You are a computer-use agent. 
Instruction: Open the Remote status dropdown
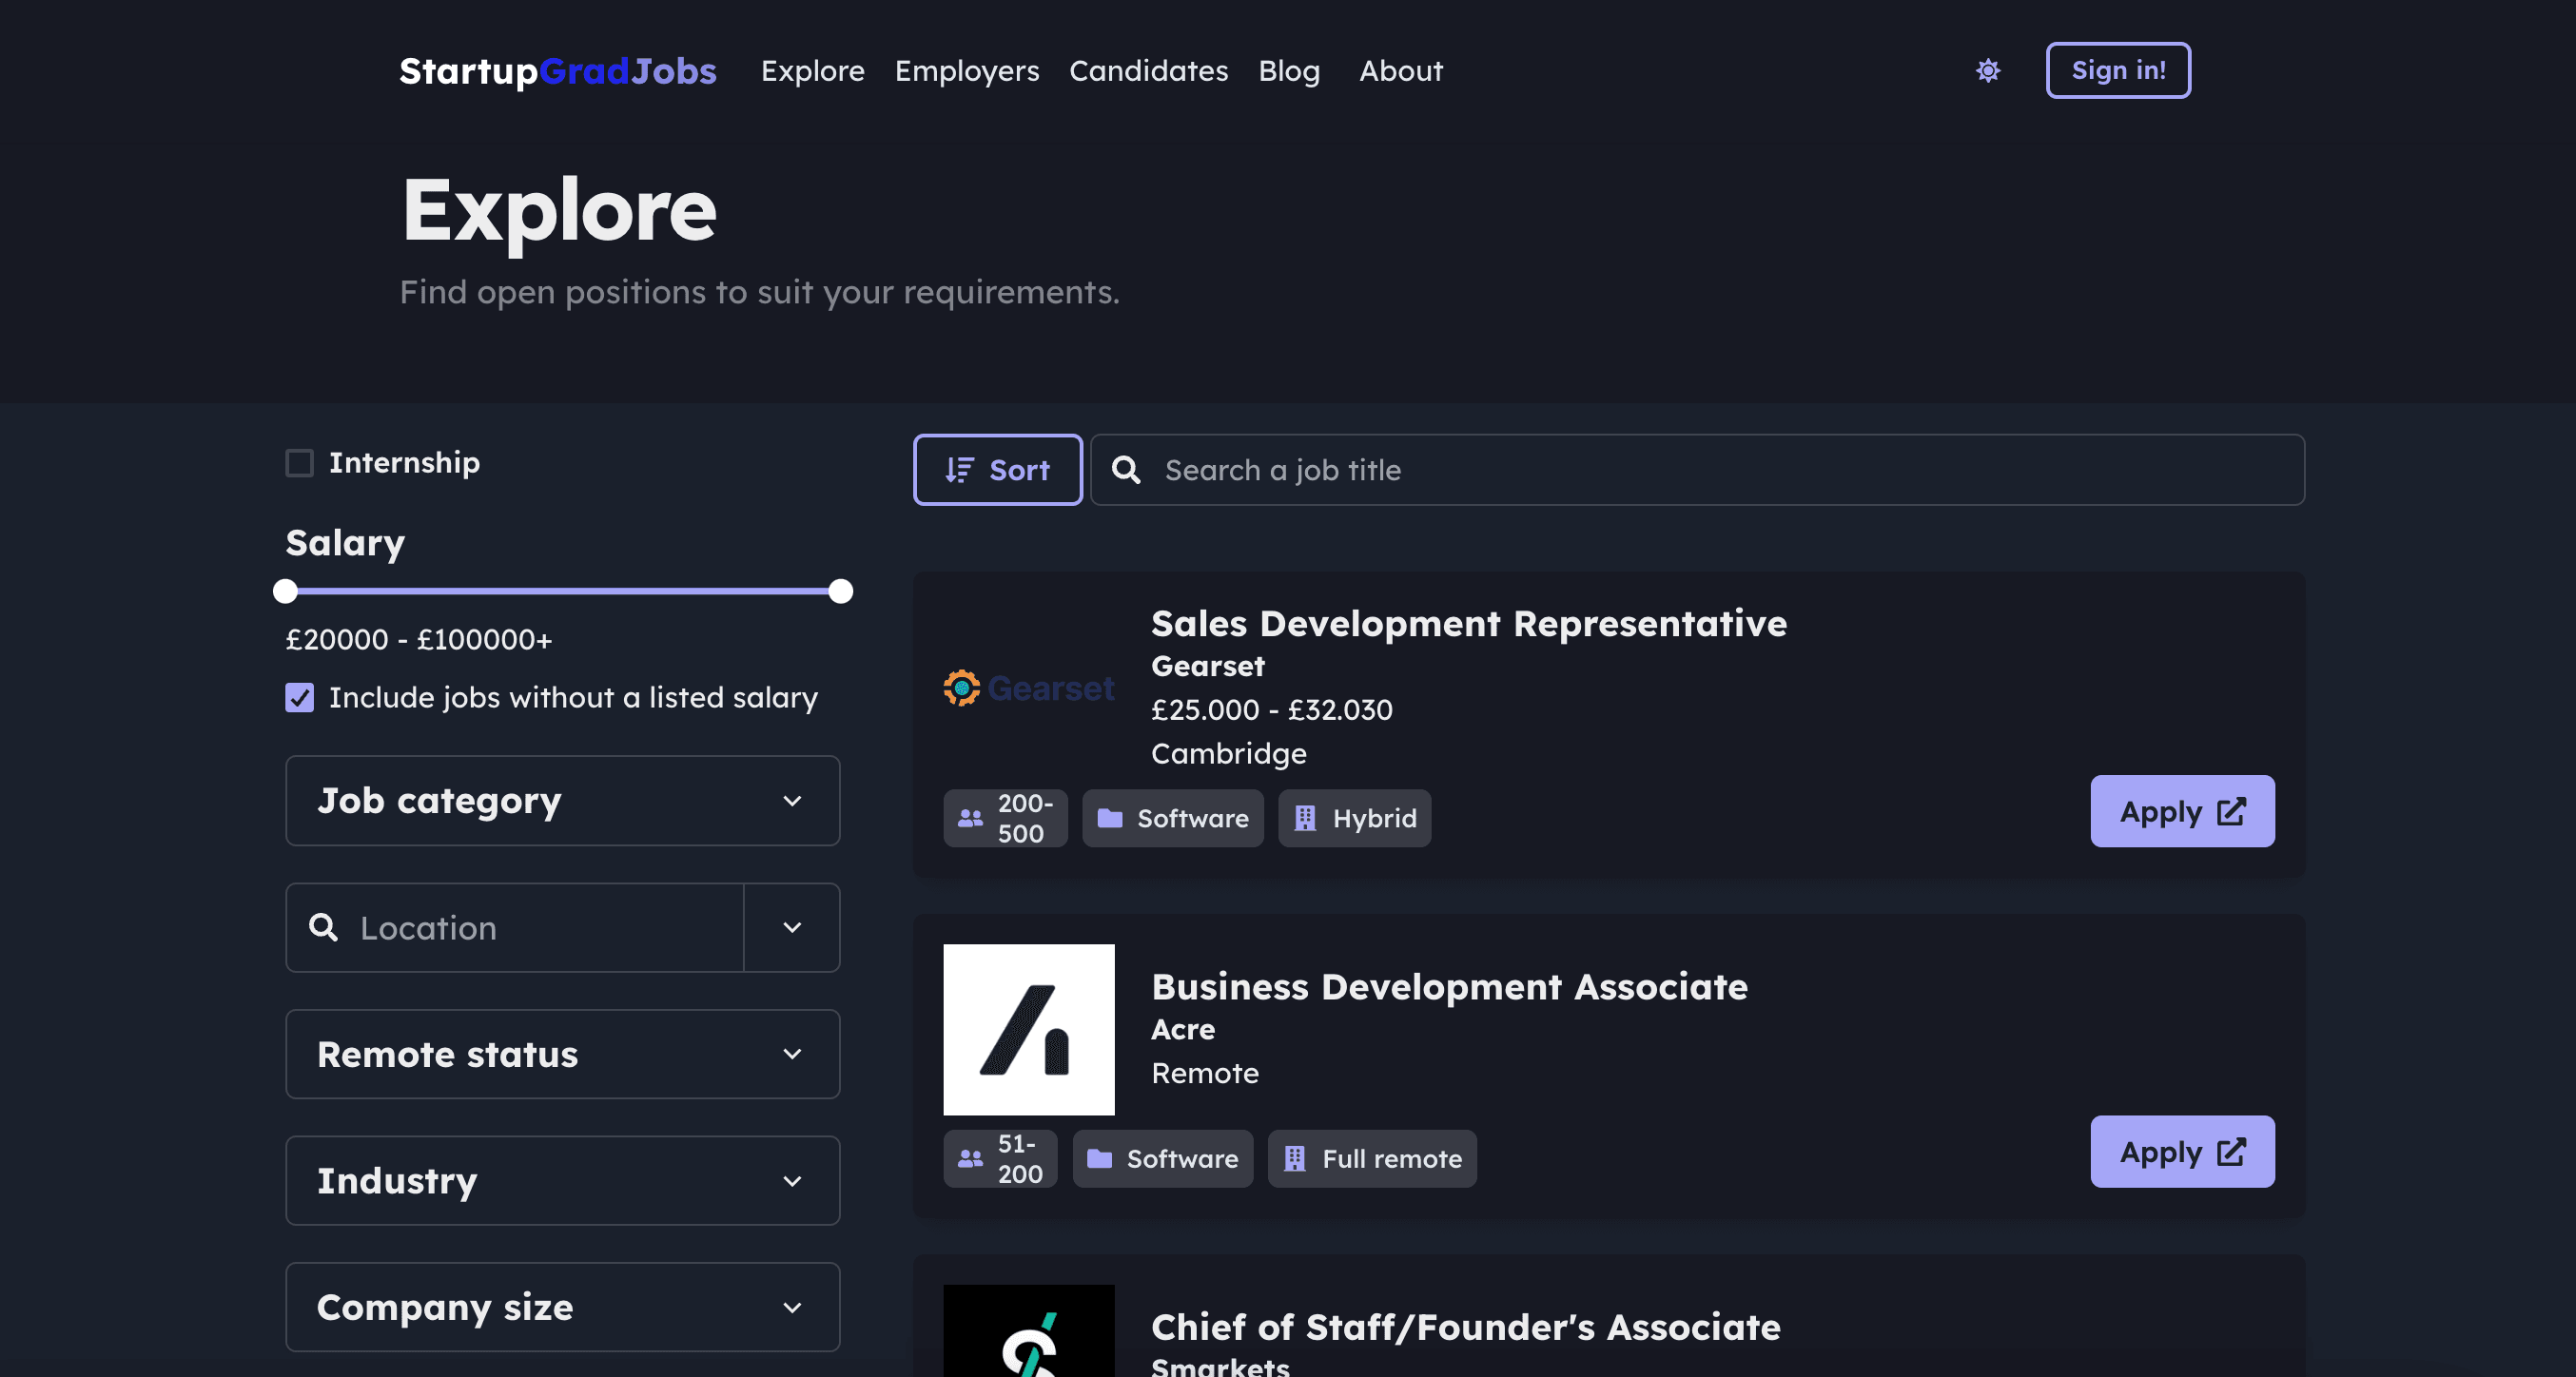pyautogui.click(x=562, y=1054)
